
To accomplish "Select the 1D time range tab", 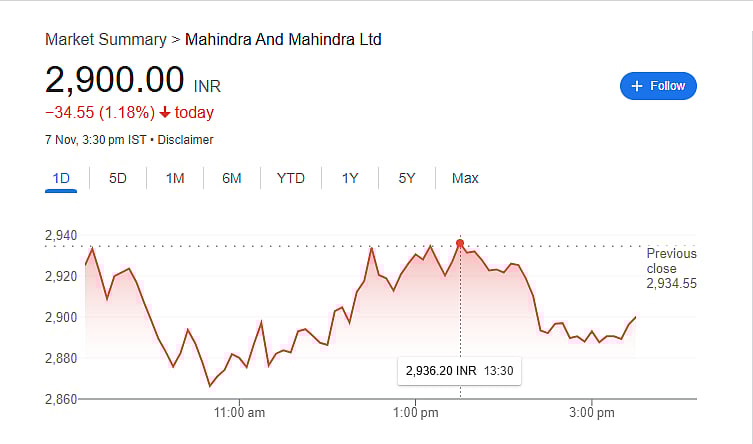I will coord(61,178).
